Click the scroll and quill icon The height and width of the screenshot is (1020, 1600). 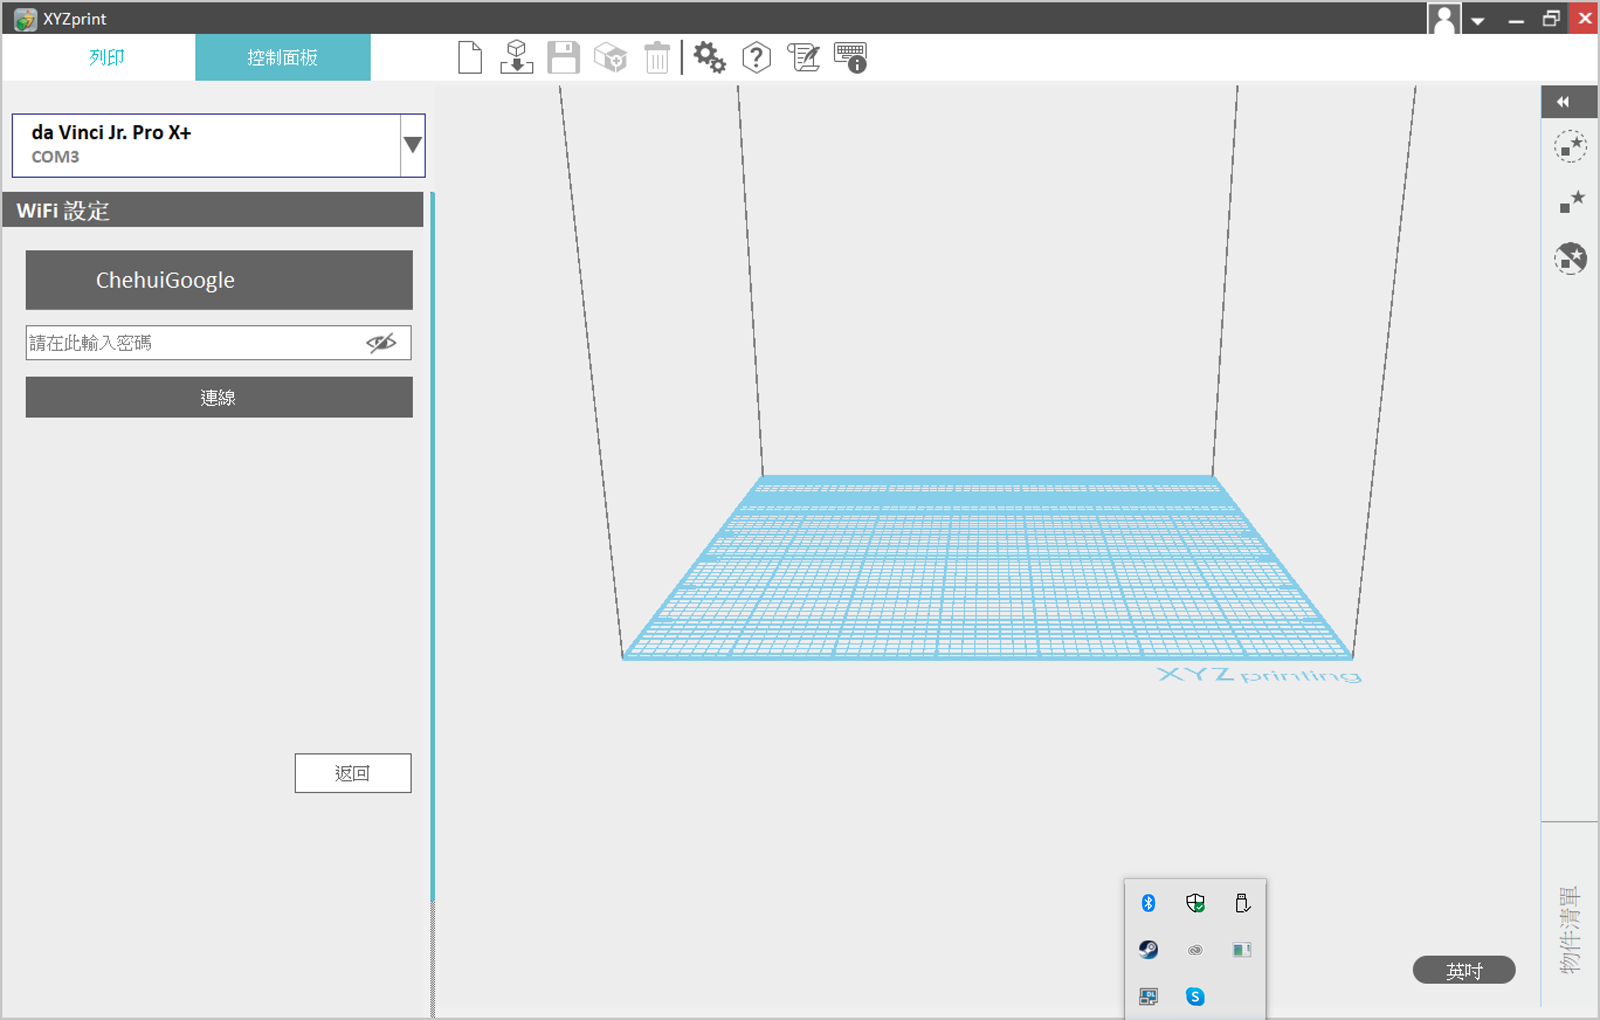(x=803, y=58)
